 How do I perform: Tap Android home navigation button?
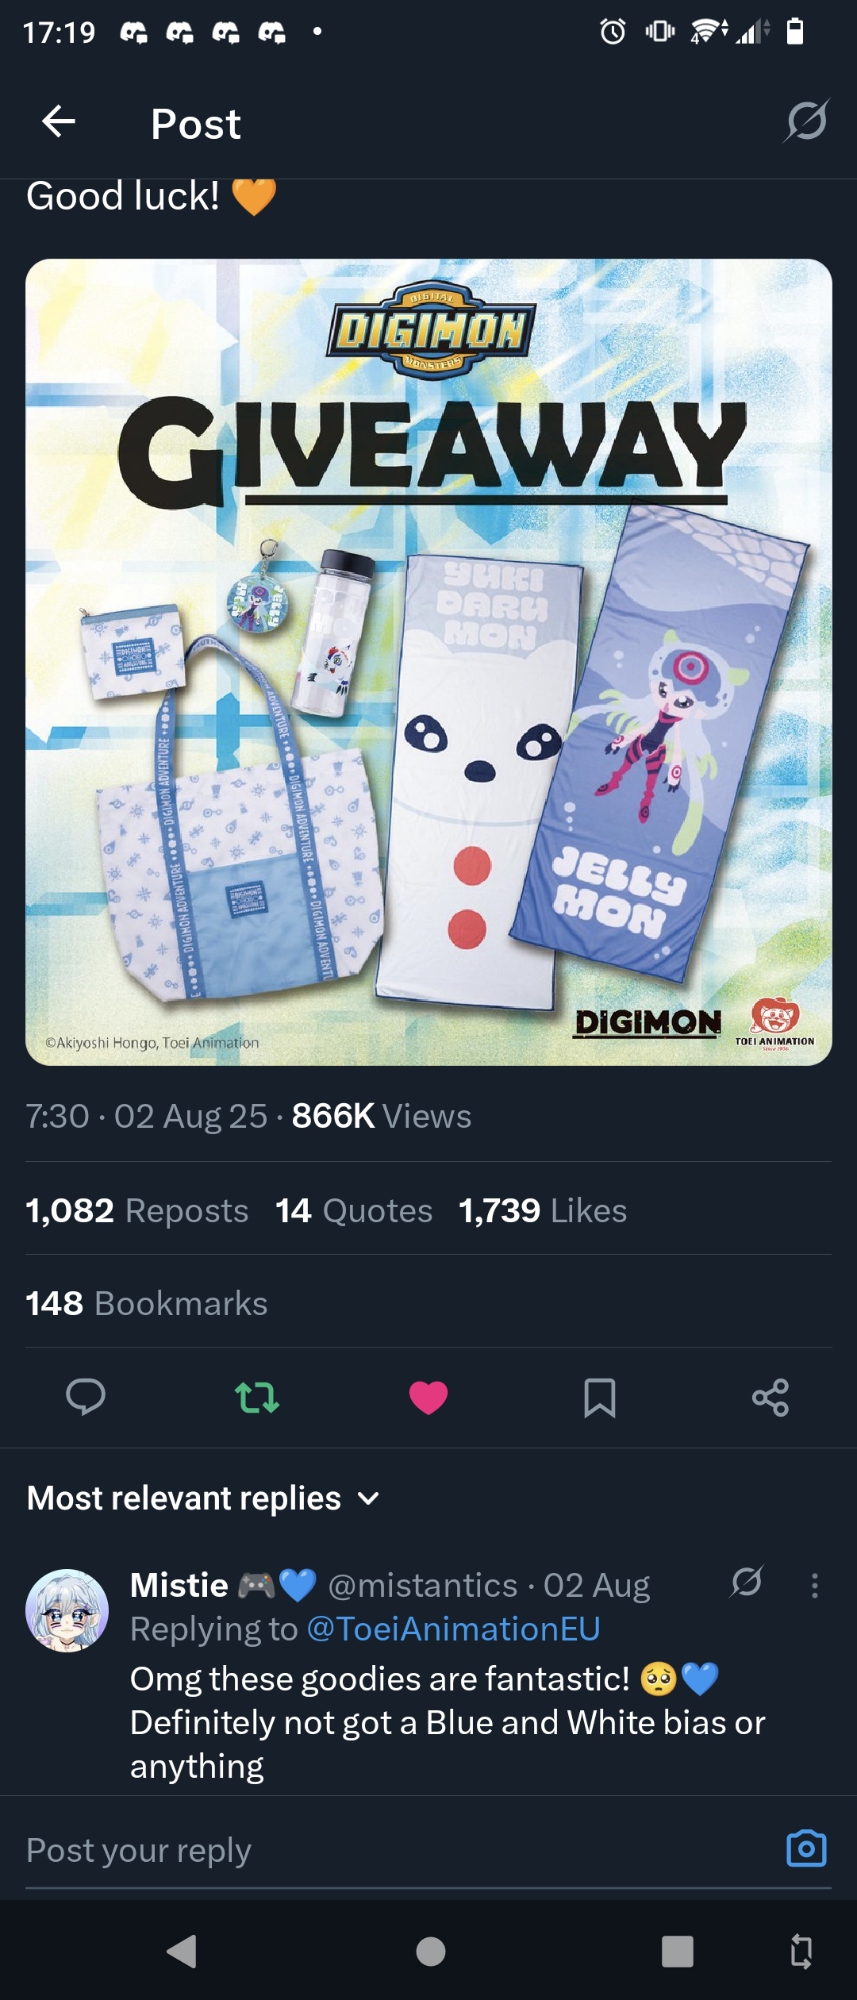point(430,1951)
